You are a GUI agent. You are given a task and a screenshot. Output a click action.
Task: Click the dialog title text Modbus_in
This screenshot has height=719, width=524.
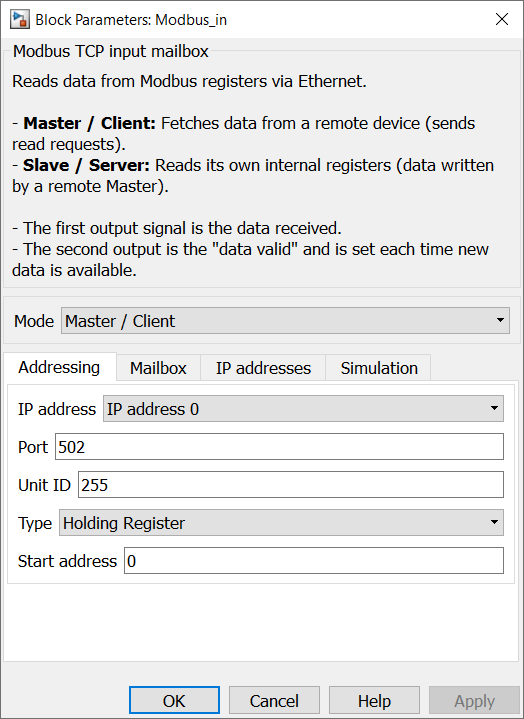[191, 20]
